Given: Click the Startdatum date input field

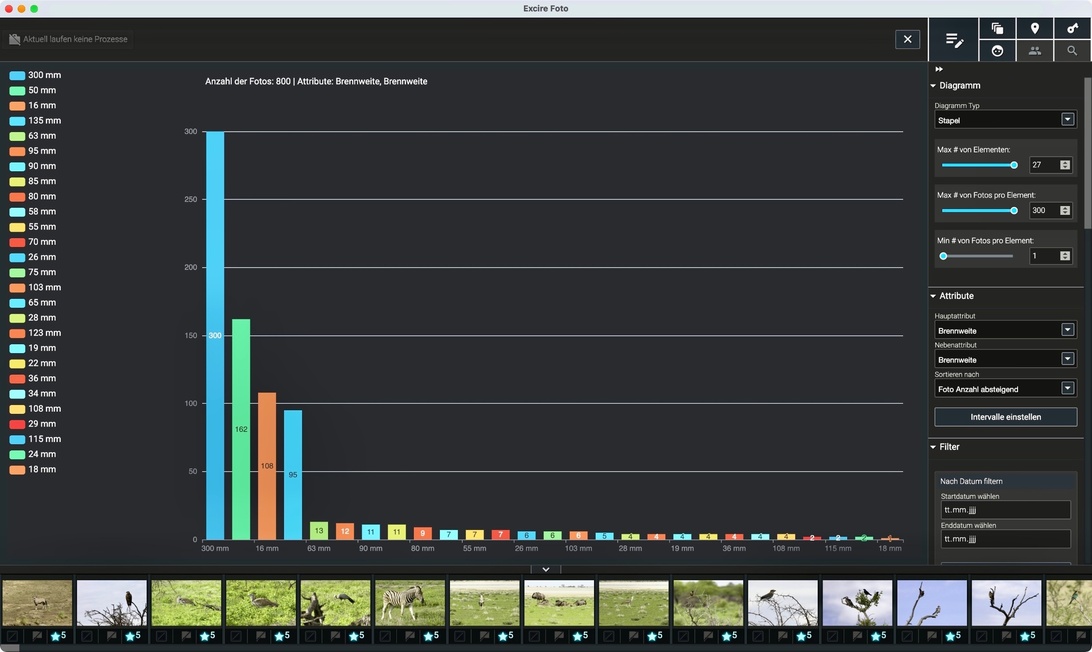Looking at the screenshot, I should click(x=1005, y=510).
